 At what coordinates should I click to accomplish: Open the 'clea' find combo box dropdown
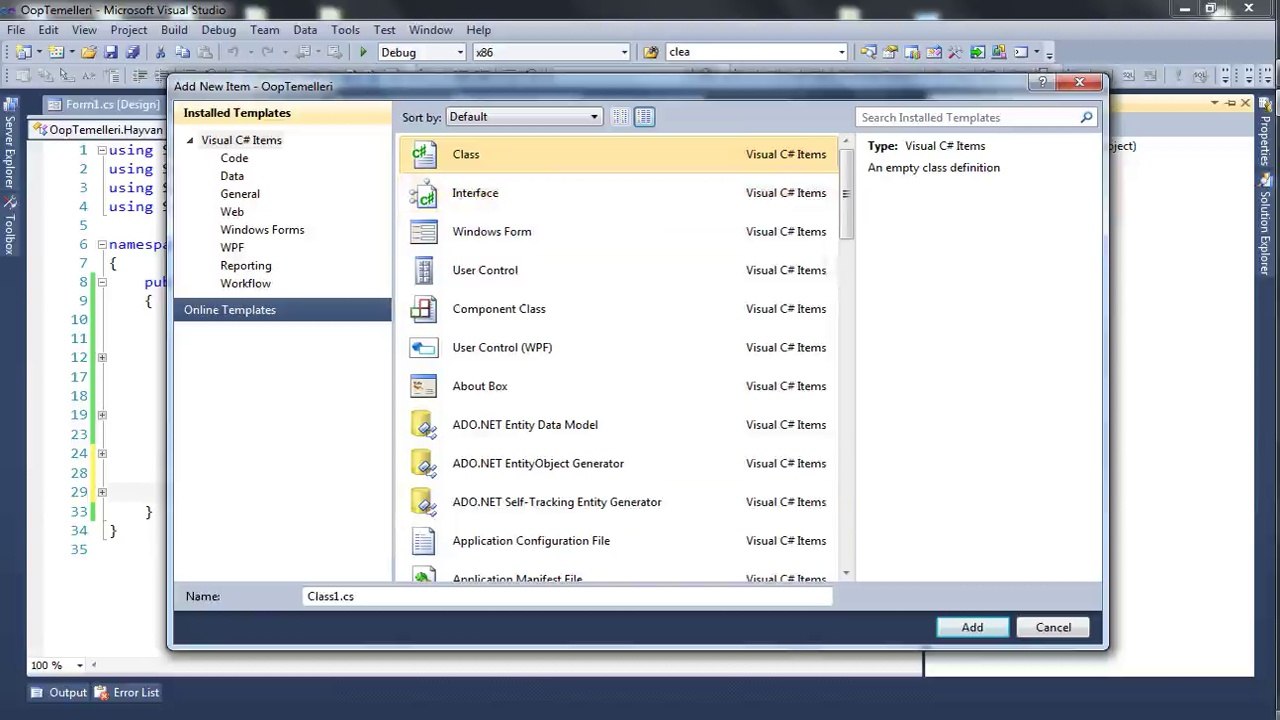pos(841,52)
